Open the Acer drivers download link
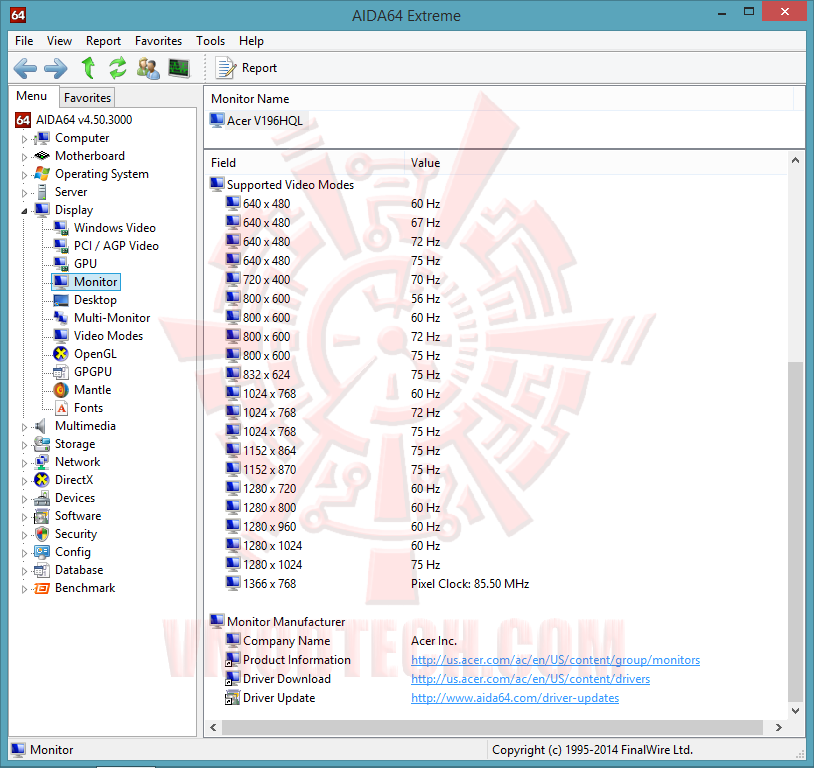814x768 pixels. 530,679
